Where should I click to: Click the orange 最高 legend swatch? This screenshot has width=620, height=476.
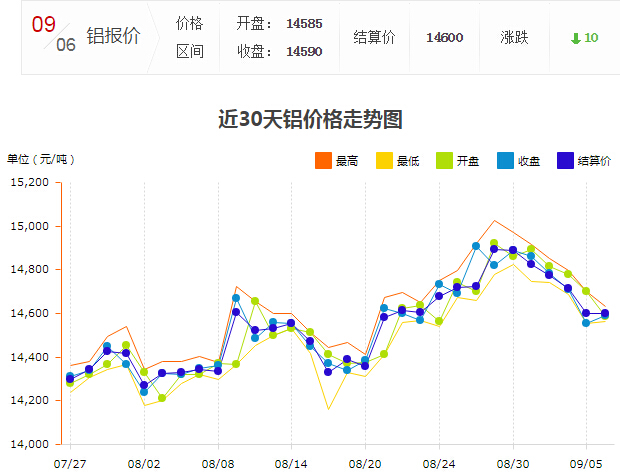pyautogui.click(x=323, y=161)
